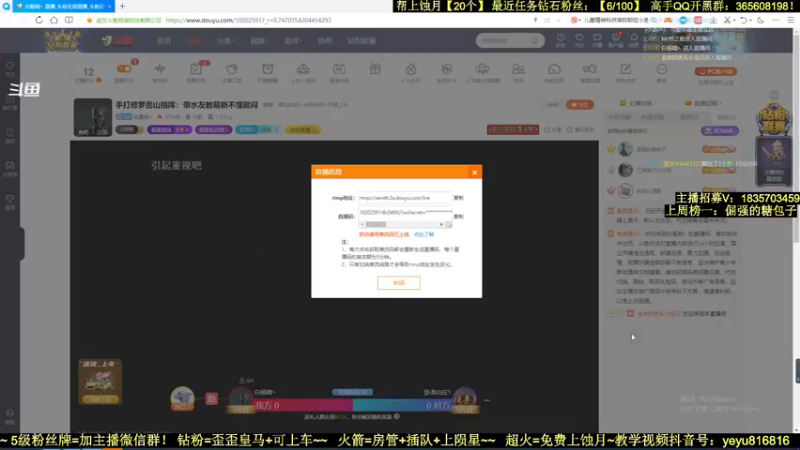Click the outlined close button at the dialog bottom
This screenshot has width=800, height=450.
pyautogui.click(x=398, y=283)
